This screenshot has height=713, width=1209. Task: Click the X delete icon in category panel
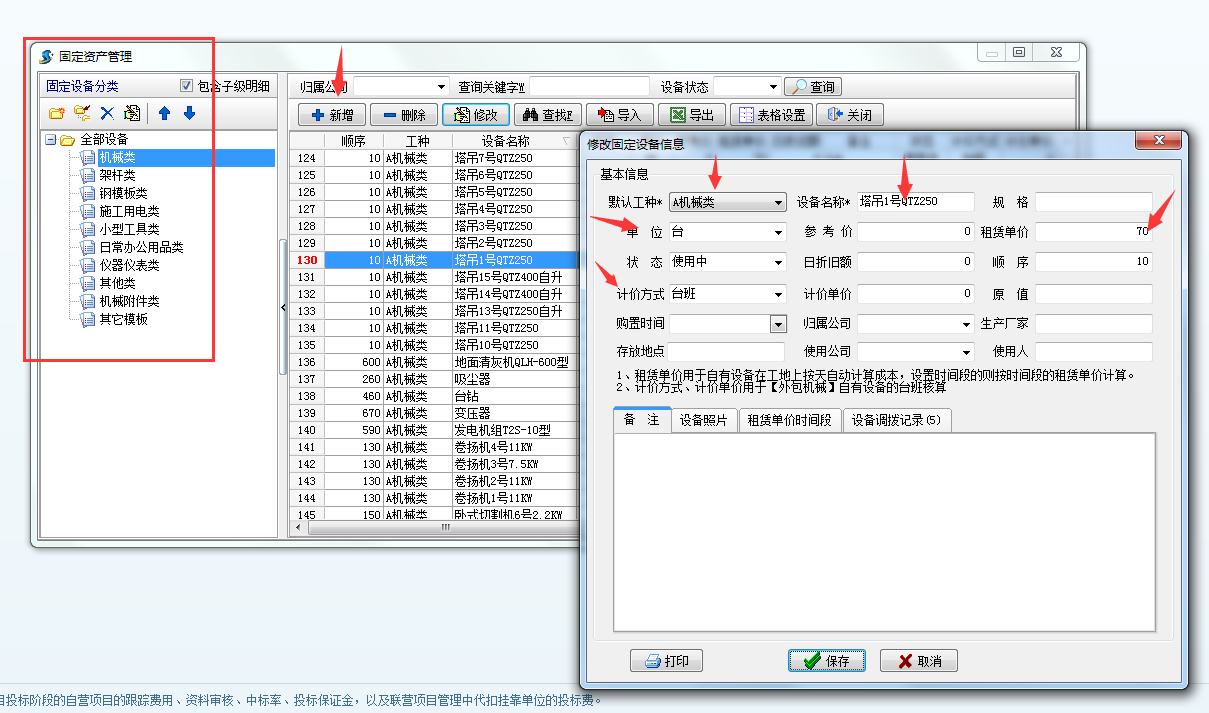tap(110, 112)
